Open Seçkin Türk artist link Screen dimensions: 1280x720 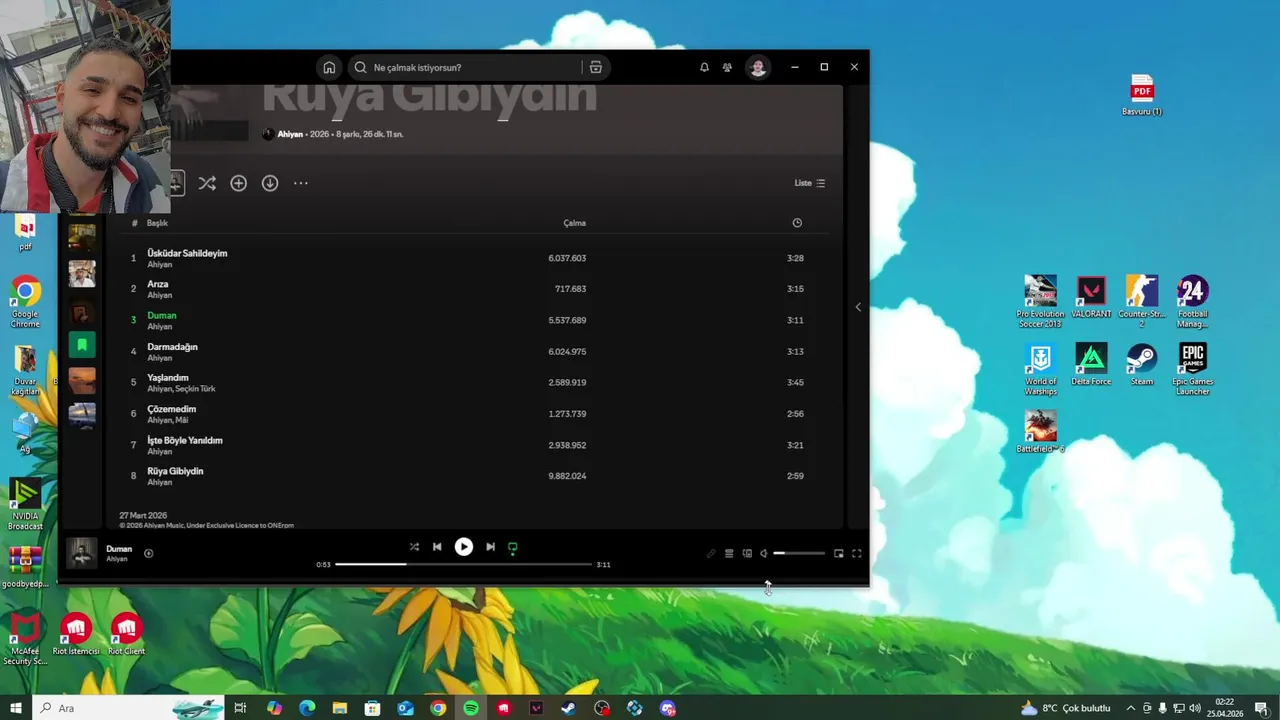click(195, 389)
